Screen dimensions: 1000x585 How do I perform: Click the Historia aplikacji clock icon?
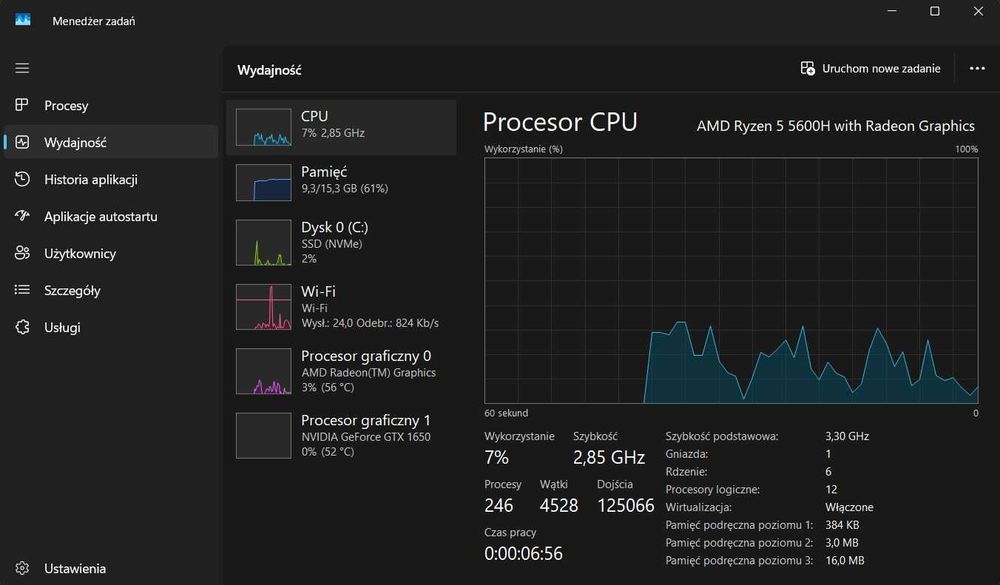(x=22, y=179)
